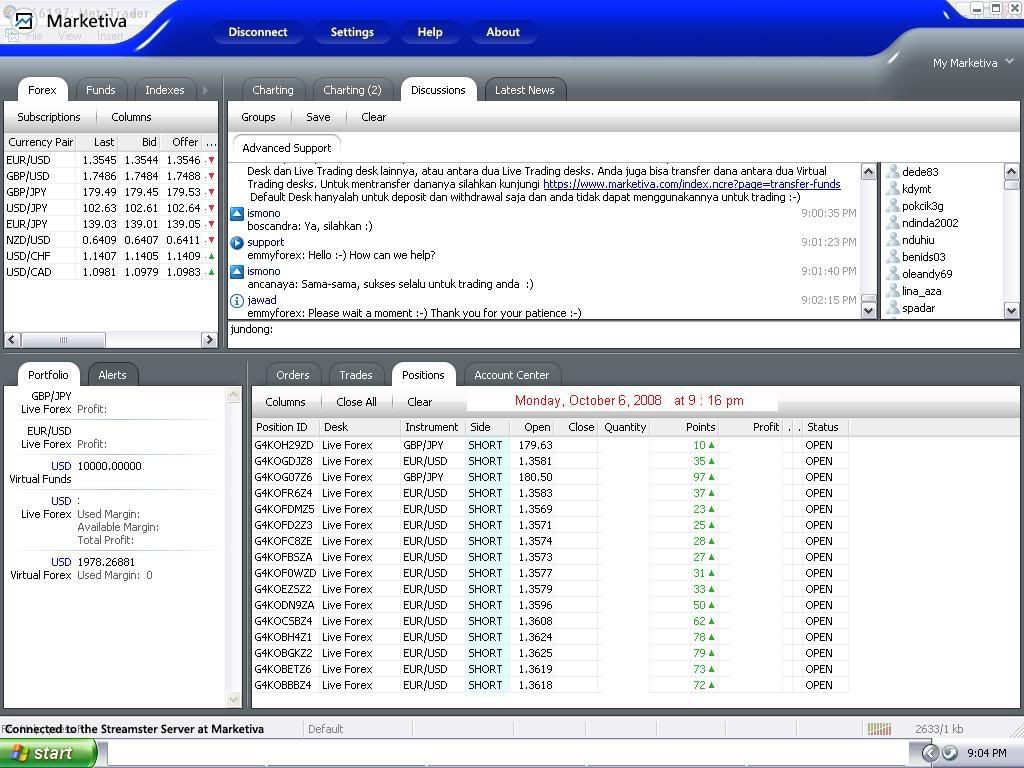Click the Currency Pair column header
The height and width of the screenshot is (768, 1024).
(40, 142)
